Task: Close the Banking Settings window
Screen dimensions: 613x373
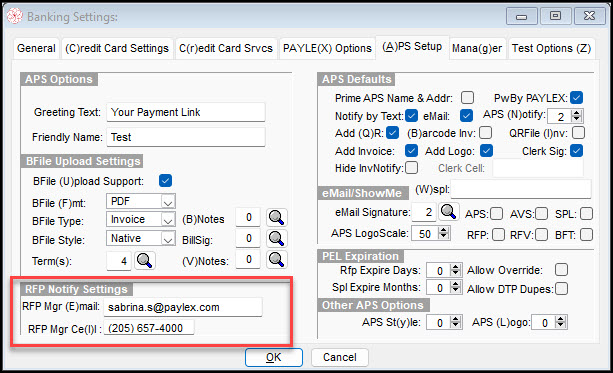Action: [x=590, y=16]
